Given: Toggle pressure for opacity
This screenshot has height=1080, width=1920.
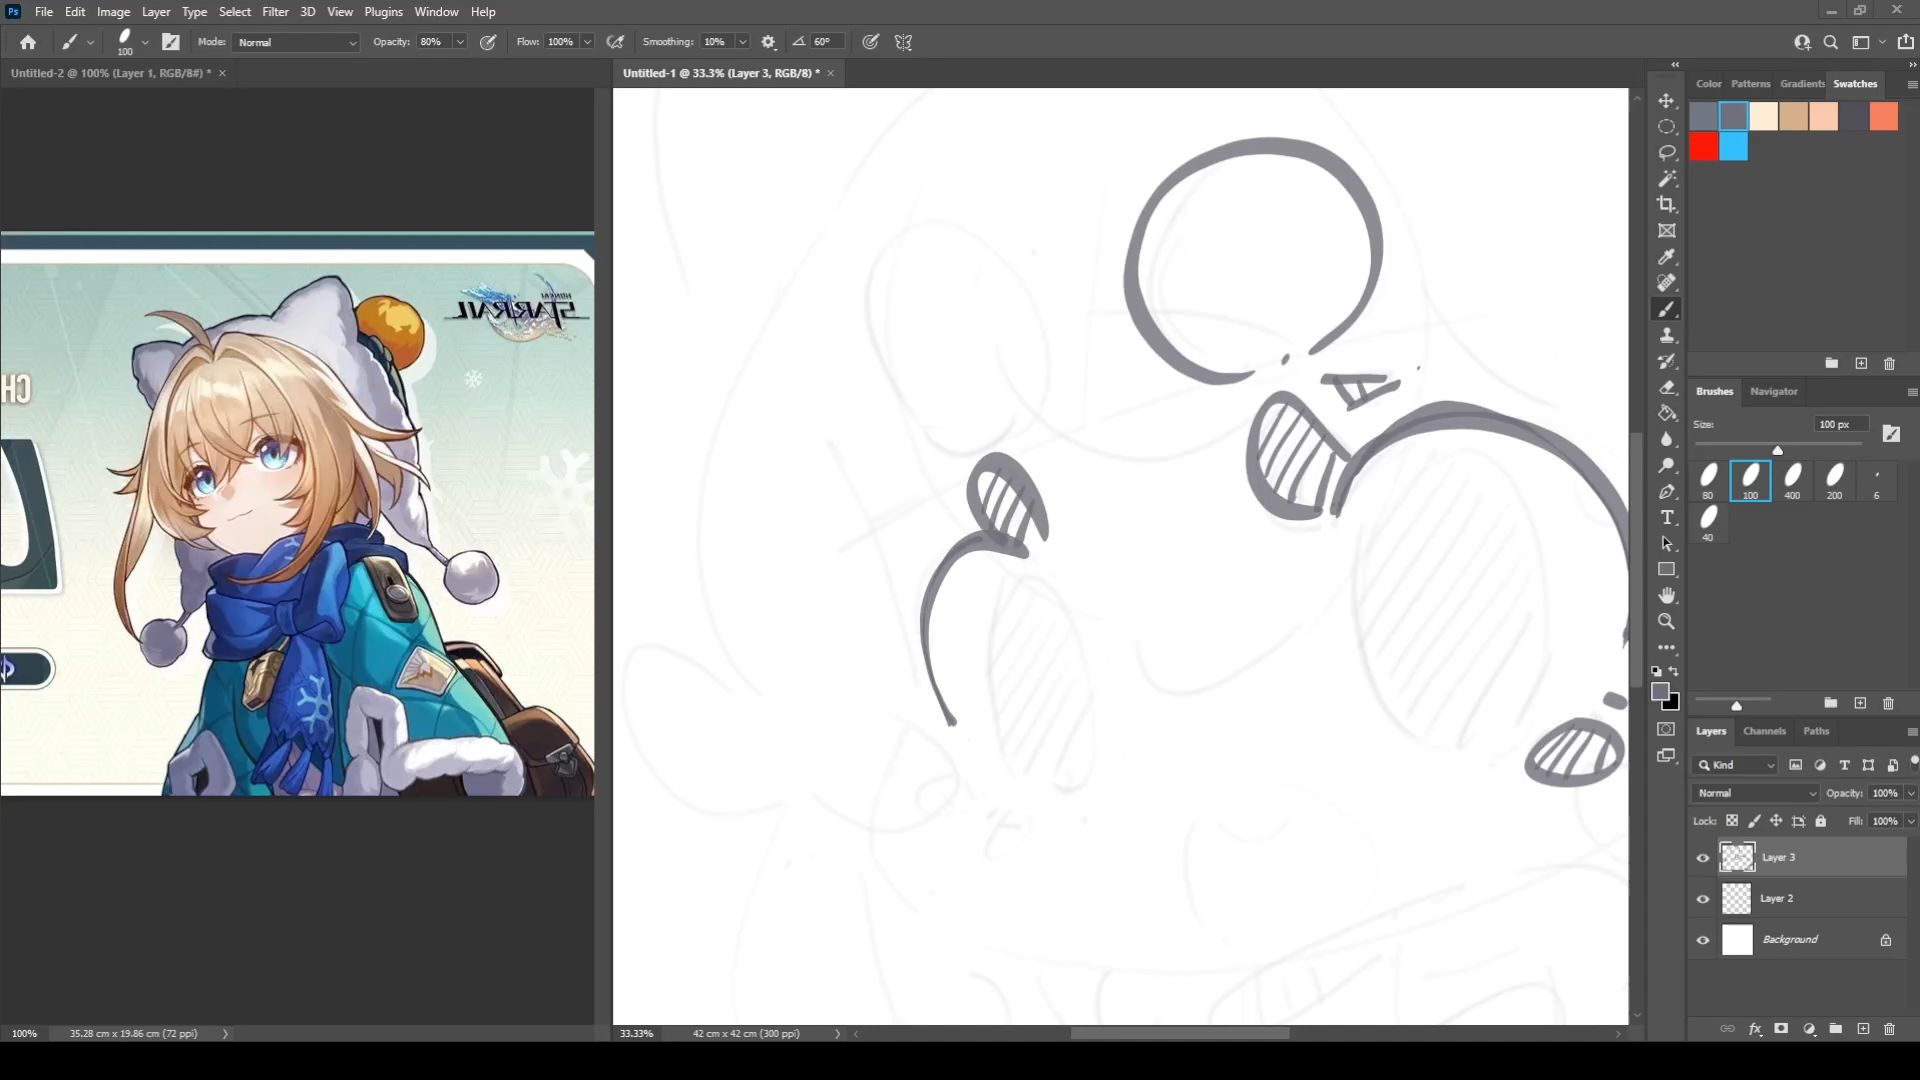Looking at the screenshot, I should coord(488,42).
